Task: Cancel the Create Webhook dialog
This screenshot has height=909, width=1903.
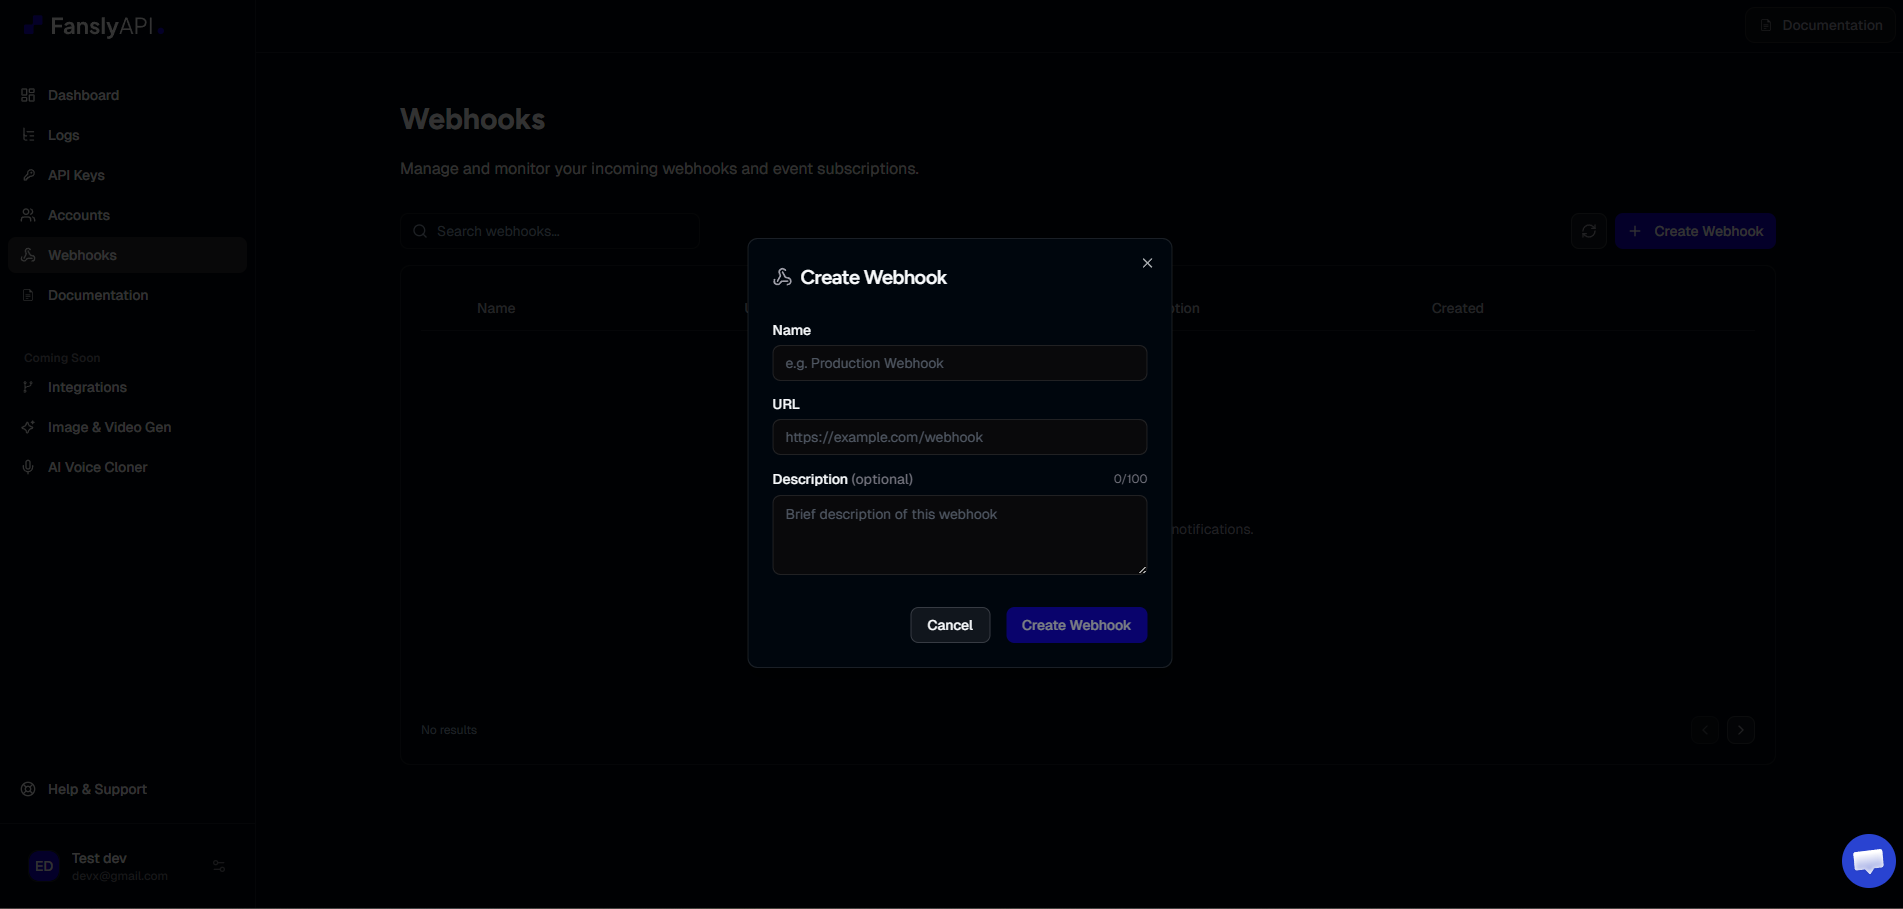Action: [x=949, y=624]
